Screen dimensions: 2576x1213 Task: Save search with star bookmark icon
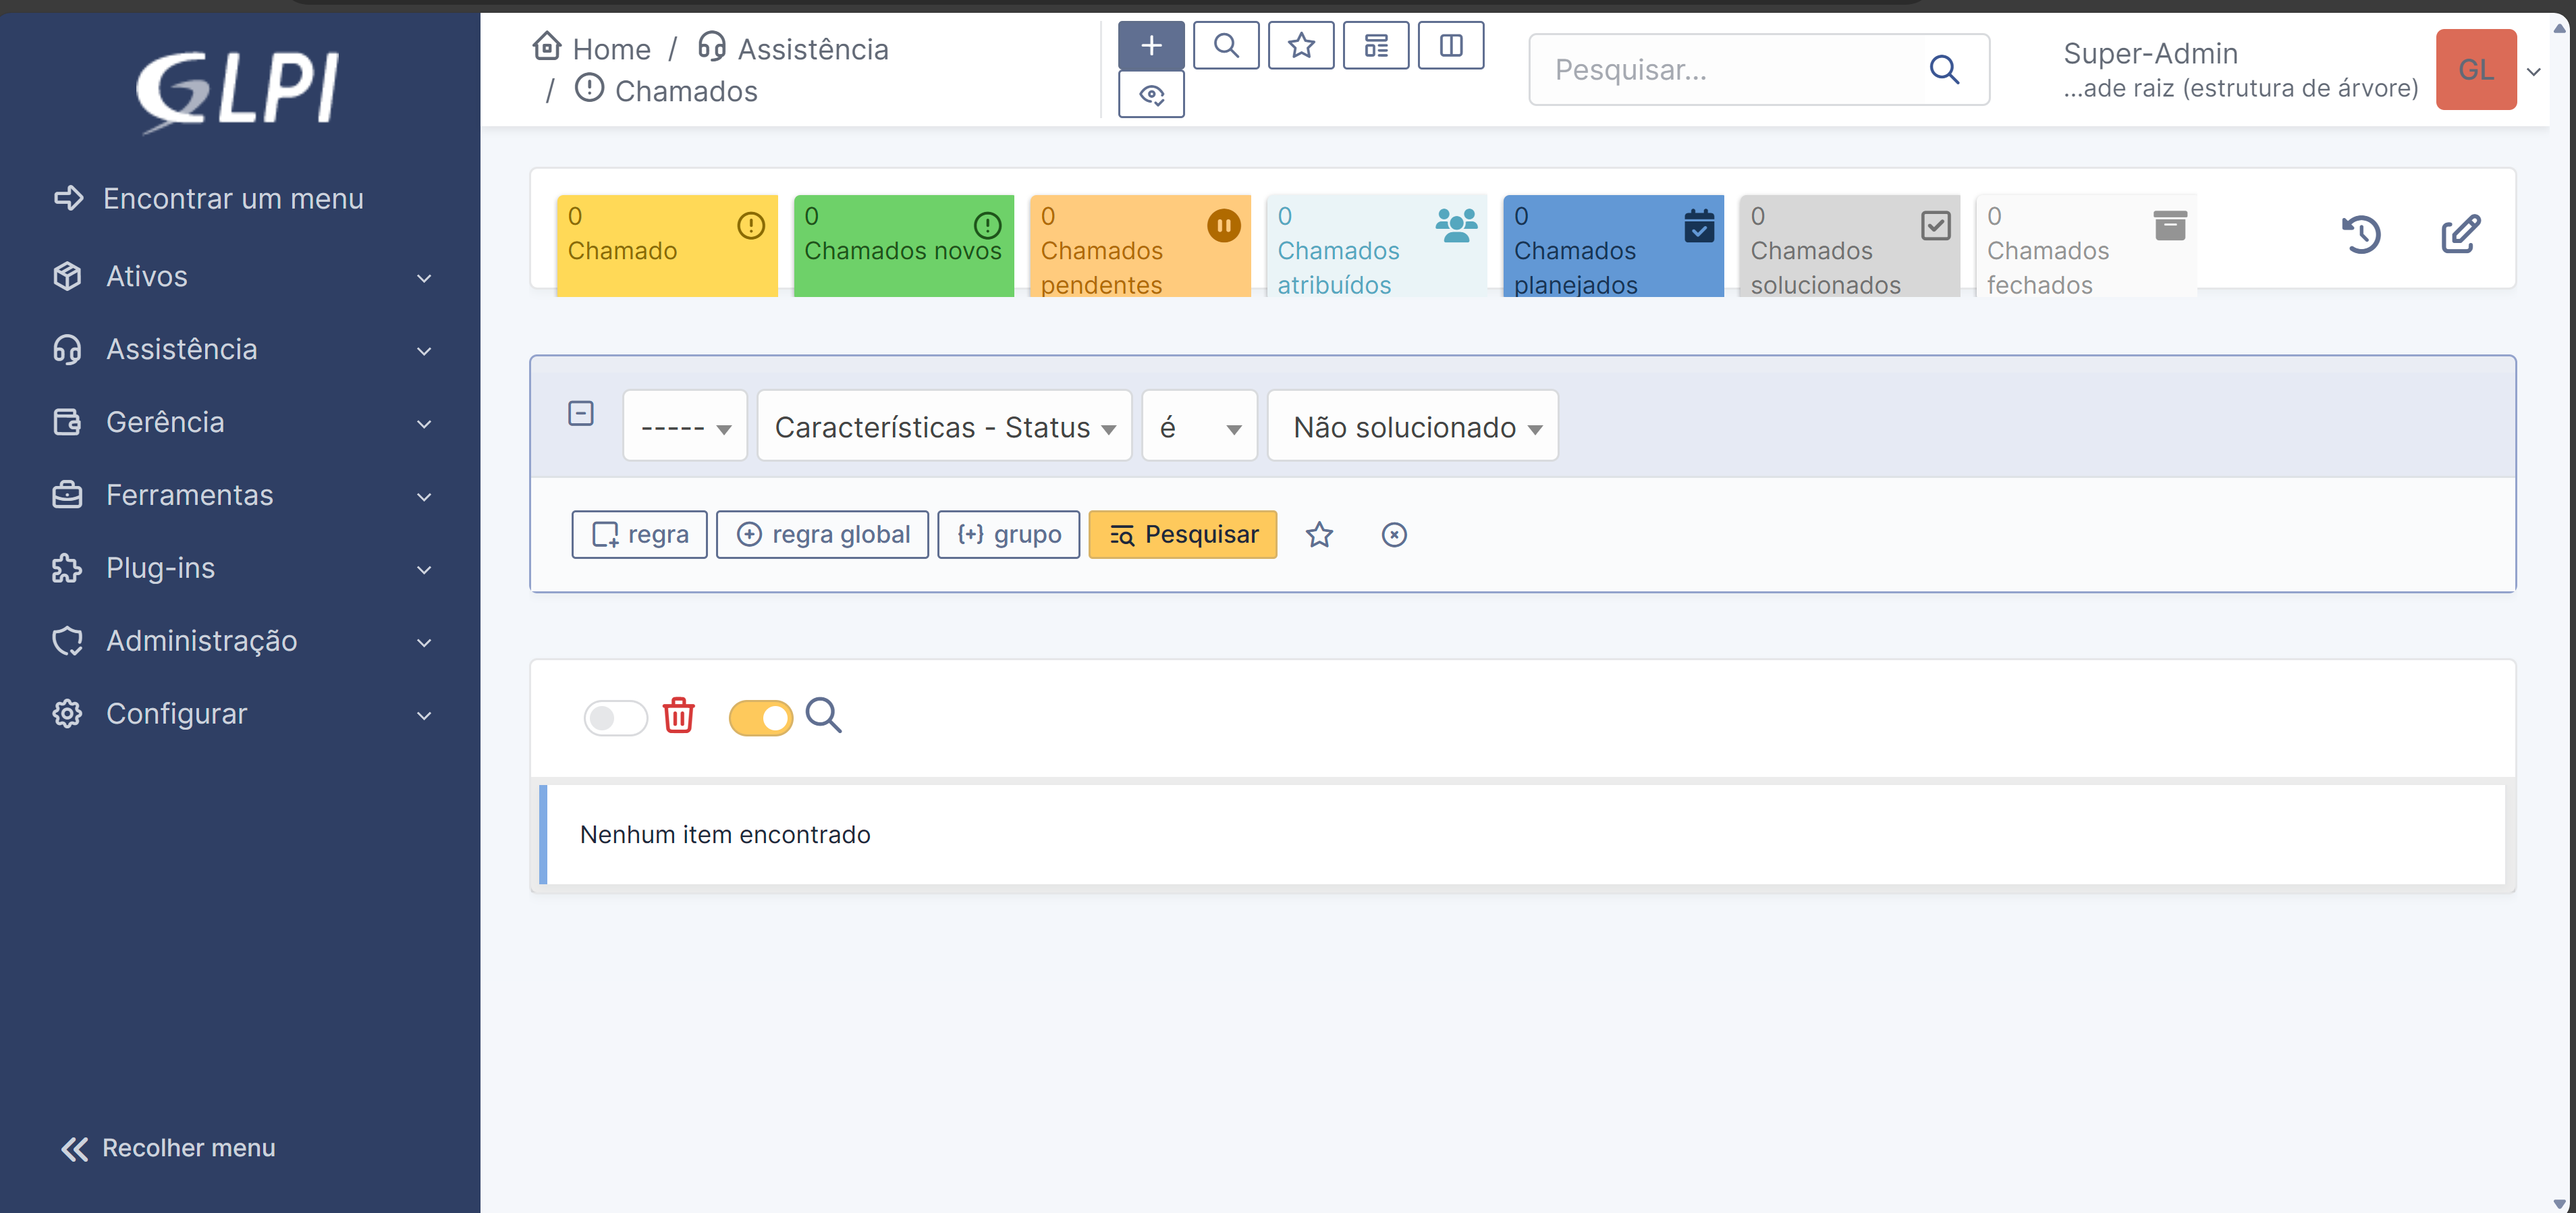tap(1319, 535)
